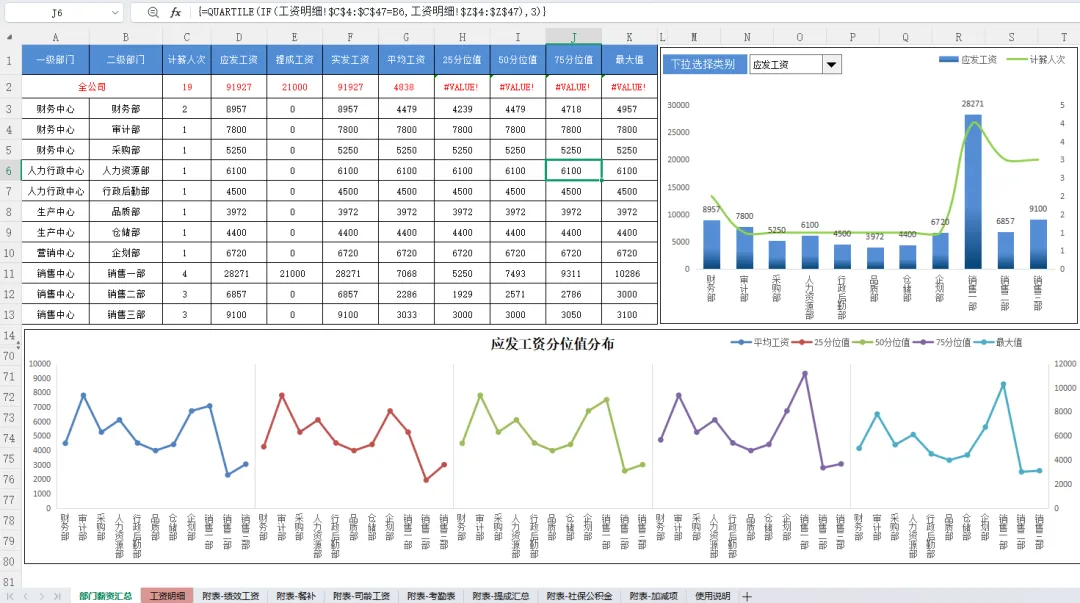
Task: Select the 全公司 merged cell
Action: pyautogui.click(x=92, y=87)
